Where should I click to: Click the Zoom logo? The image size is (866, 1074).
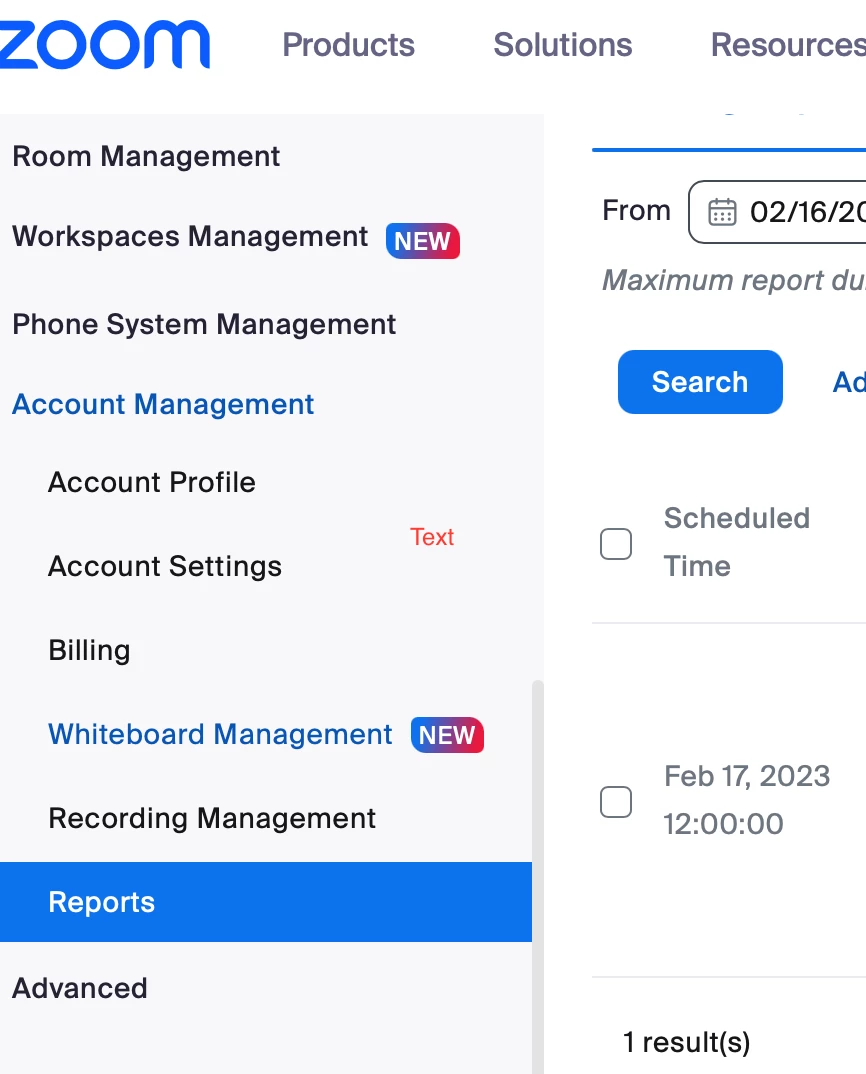(x=104, y=45)
